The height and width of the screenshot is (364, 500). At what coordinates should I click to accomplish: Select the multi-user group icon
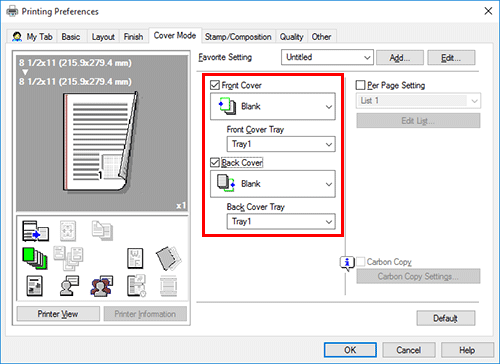tap(102, 286)
